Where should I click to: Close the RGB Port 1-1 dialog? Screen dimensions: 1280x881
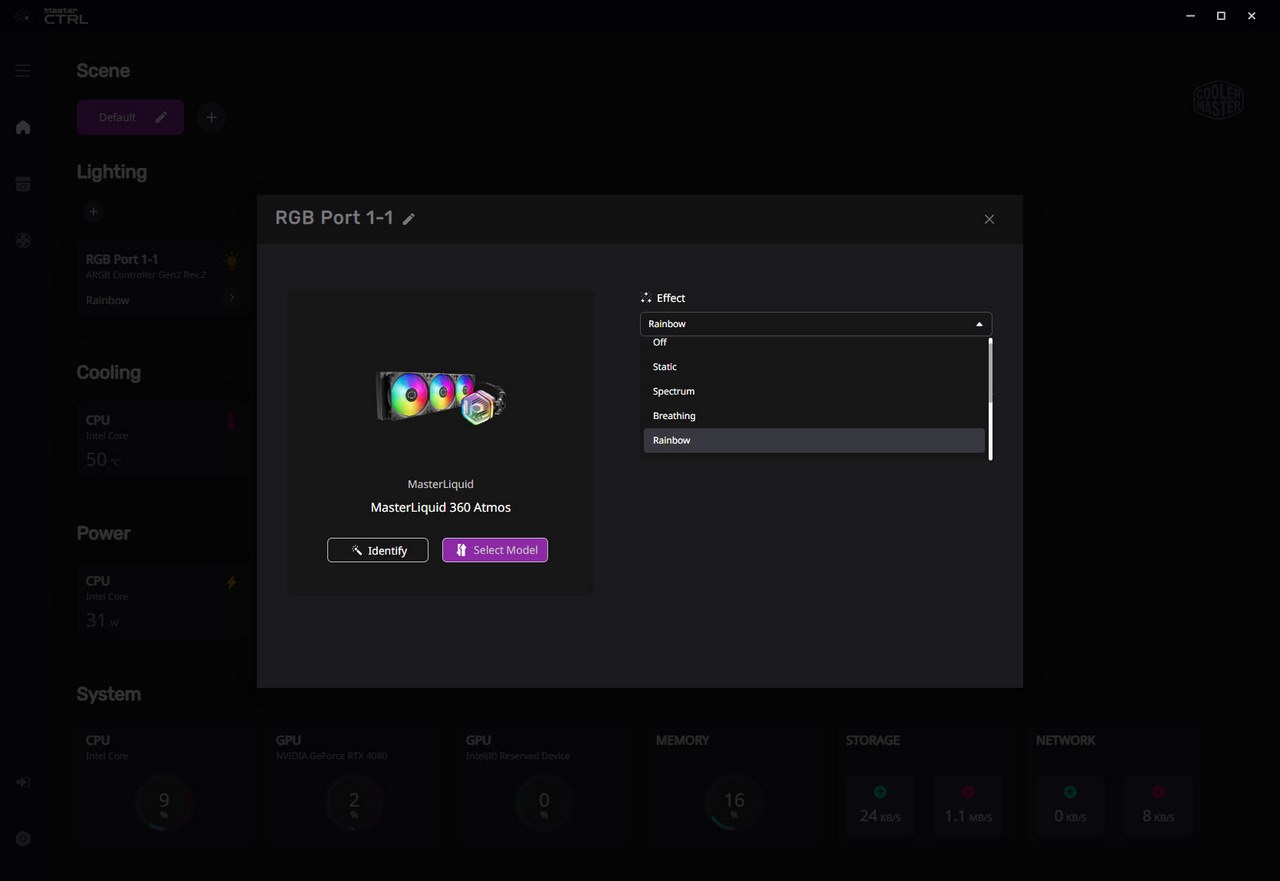(989, 219)
